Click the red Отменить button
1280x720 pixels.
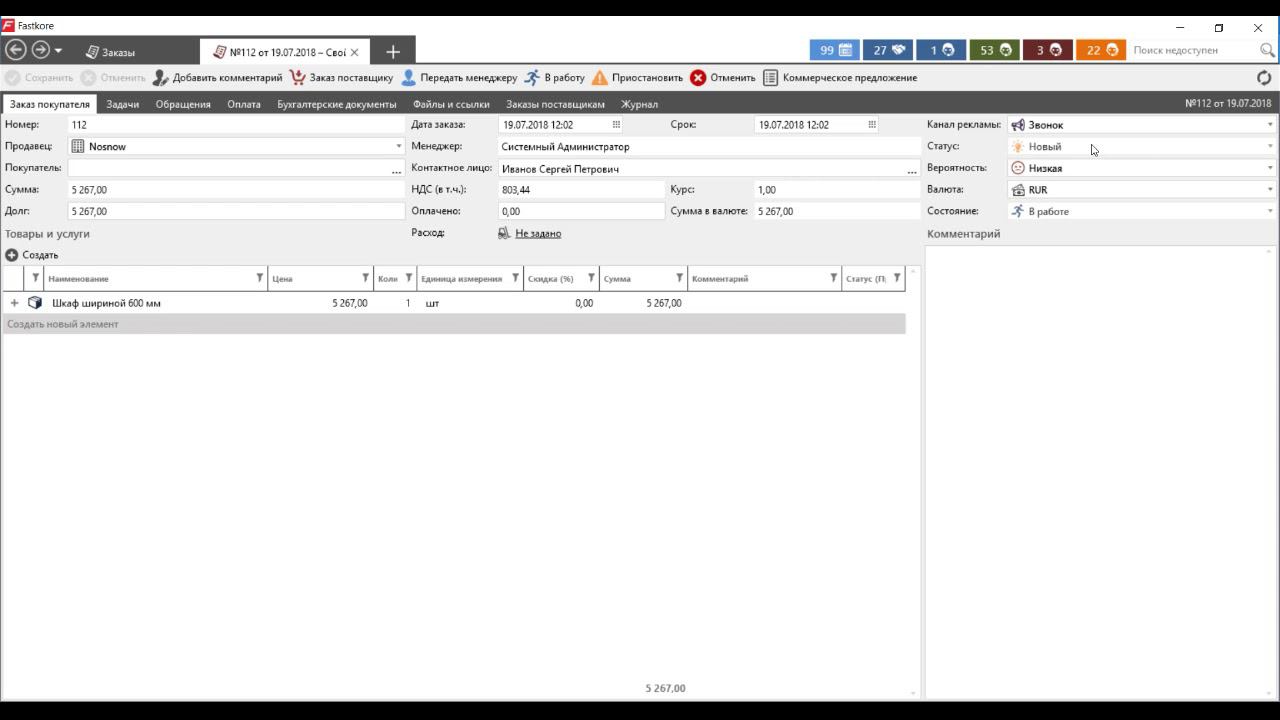[x=722, y=78]
